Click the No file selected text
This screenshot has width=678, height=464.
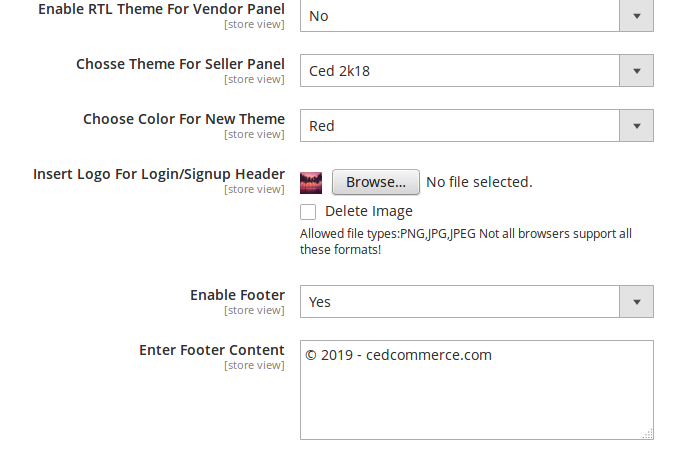479,182
